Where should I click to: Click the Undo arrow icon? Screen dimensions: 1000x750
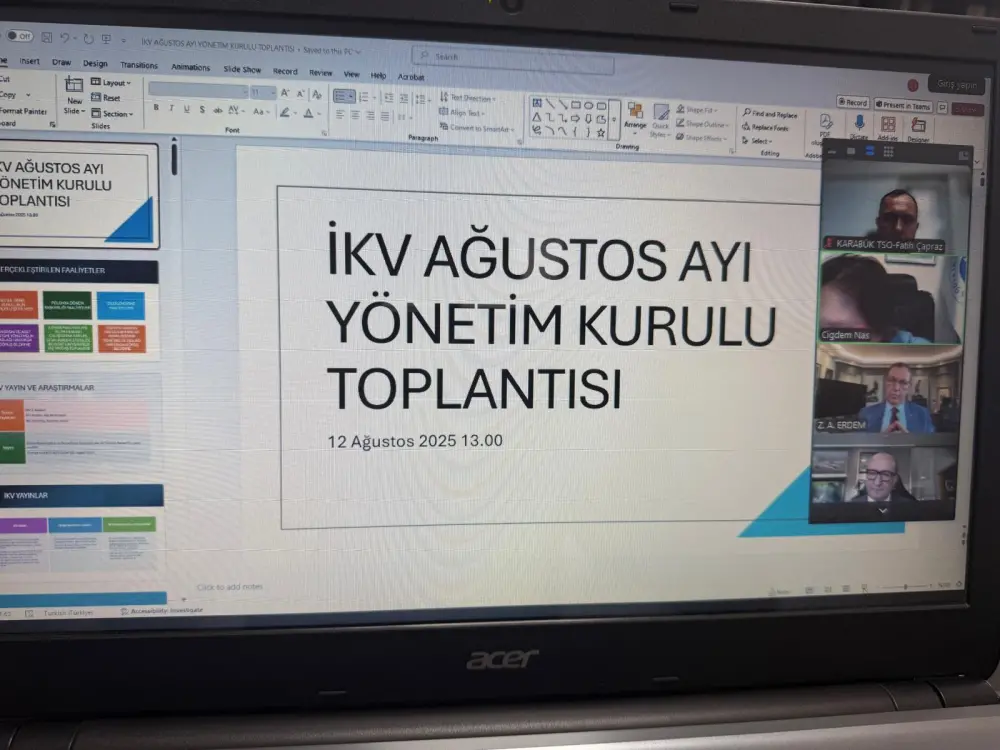tap(64, 38)
